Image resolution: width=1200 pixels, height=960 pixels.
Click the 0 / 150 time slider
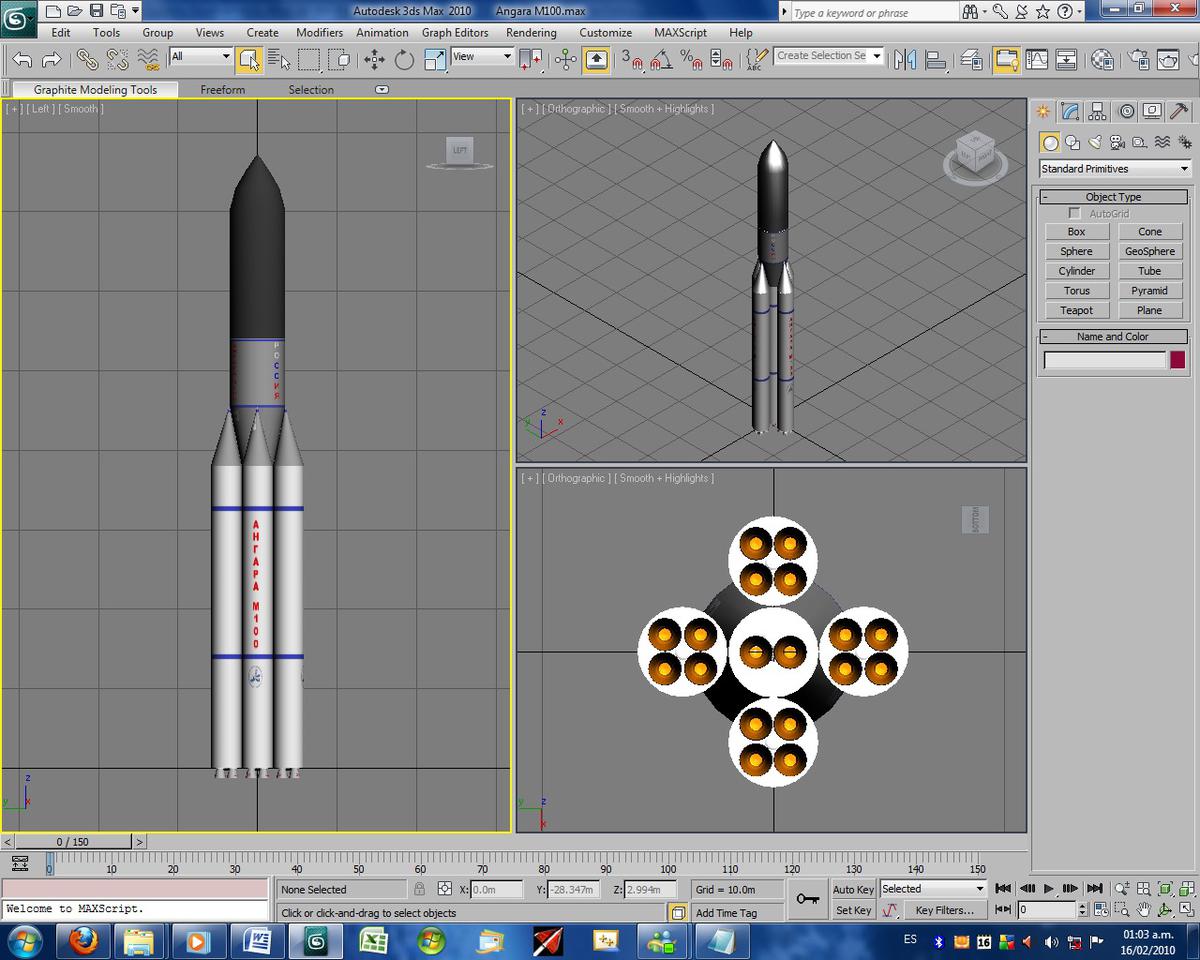[72, 842]
